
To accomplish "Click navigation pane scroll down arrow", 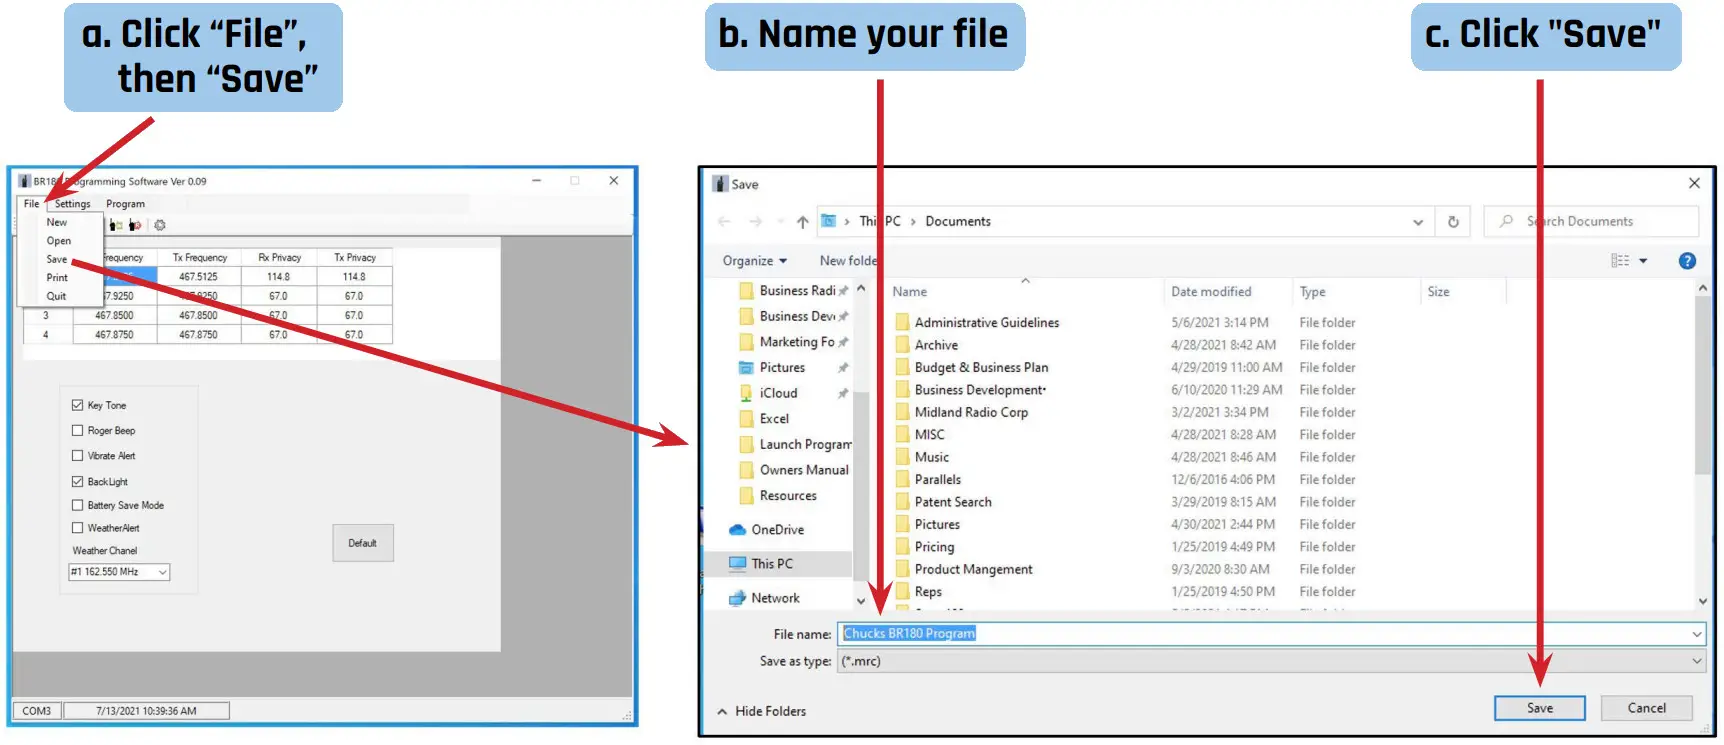I will (861, 601).
